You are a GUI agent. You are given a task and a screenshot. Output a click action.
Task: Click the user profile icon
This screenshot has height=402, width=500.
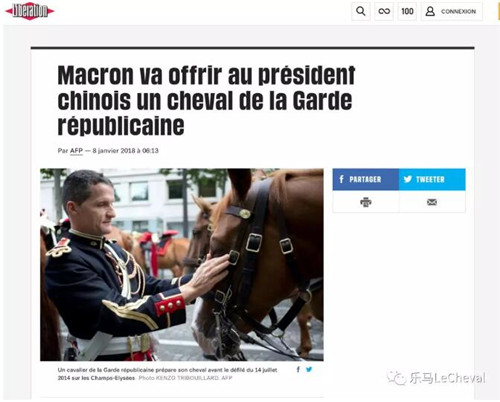click(430, 11)
